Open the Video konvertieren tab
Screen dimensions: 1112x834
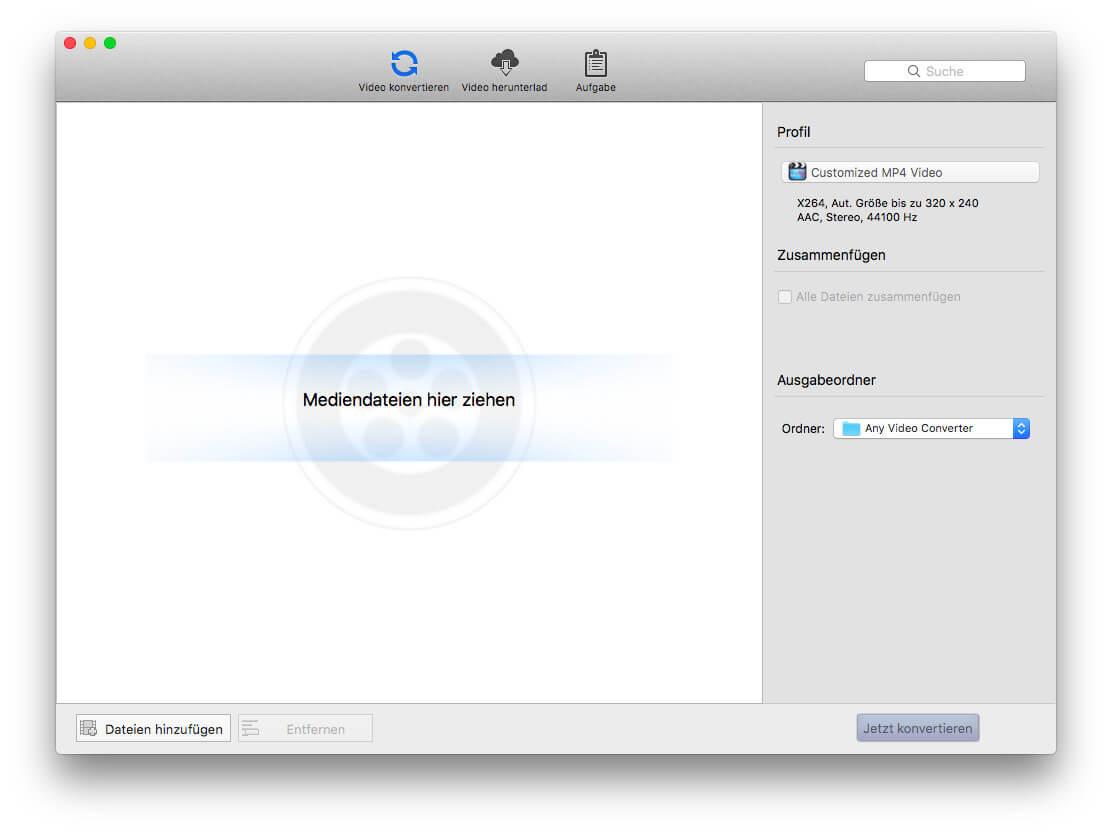404,71
